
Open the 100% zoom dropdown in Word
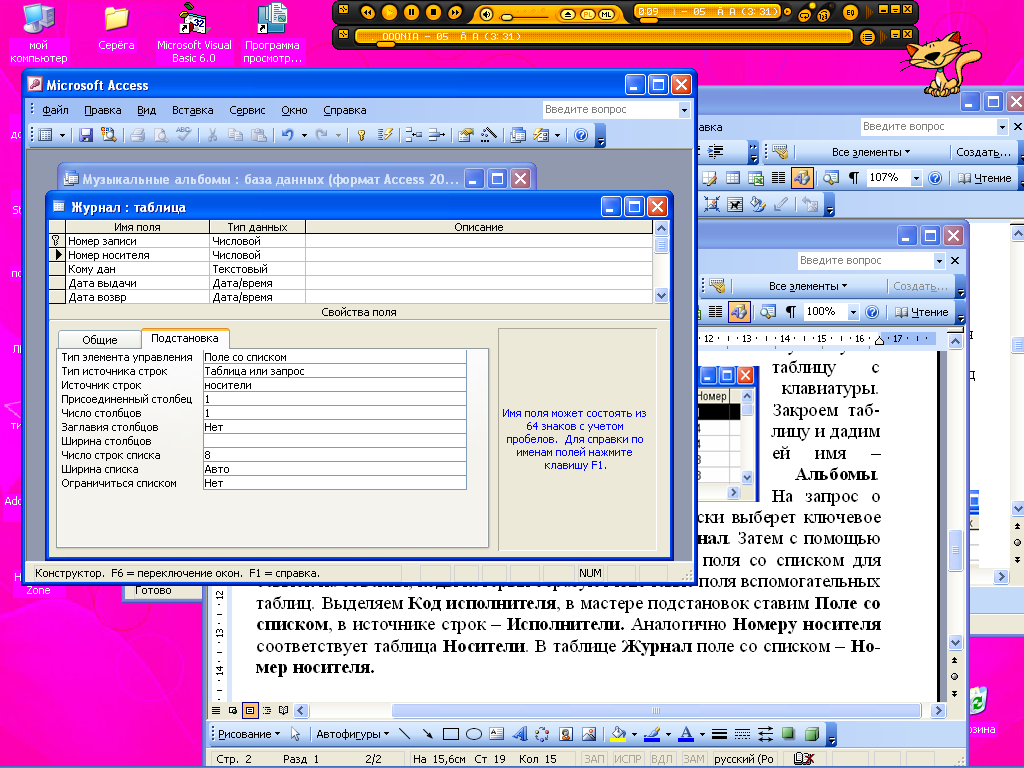tap(853, 312)
